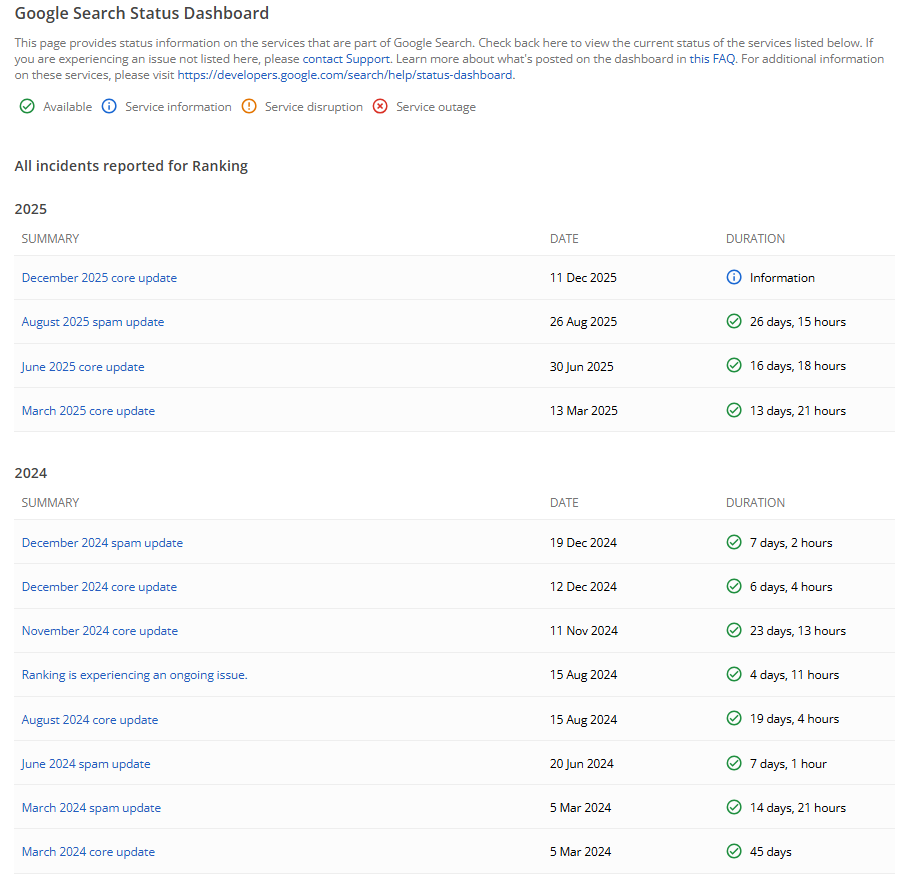
Task: Click the contact Support link
Action: [x=344, y=58]
